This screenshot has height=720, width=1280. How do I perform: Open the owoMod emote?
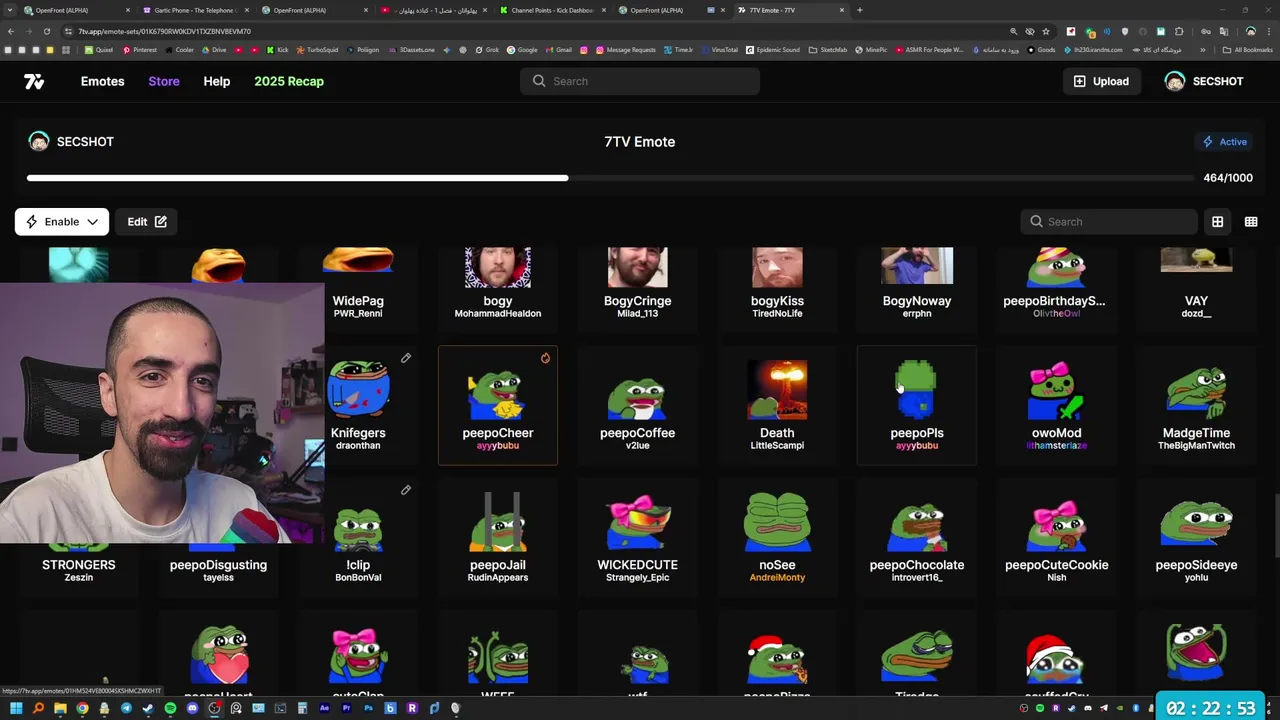(1057, 405)
